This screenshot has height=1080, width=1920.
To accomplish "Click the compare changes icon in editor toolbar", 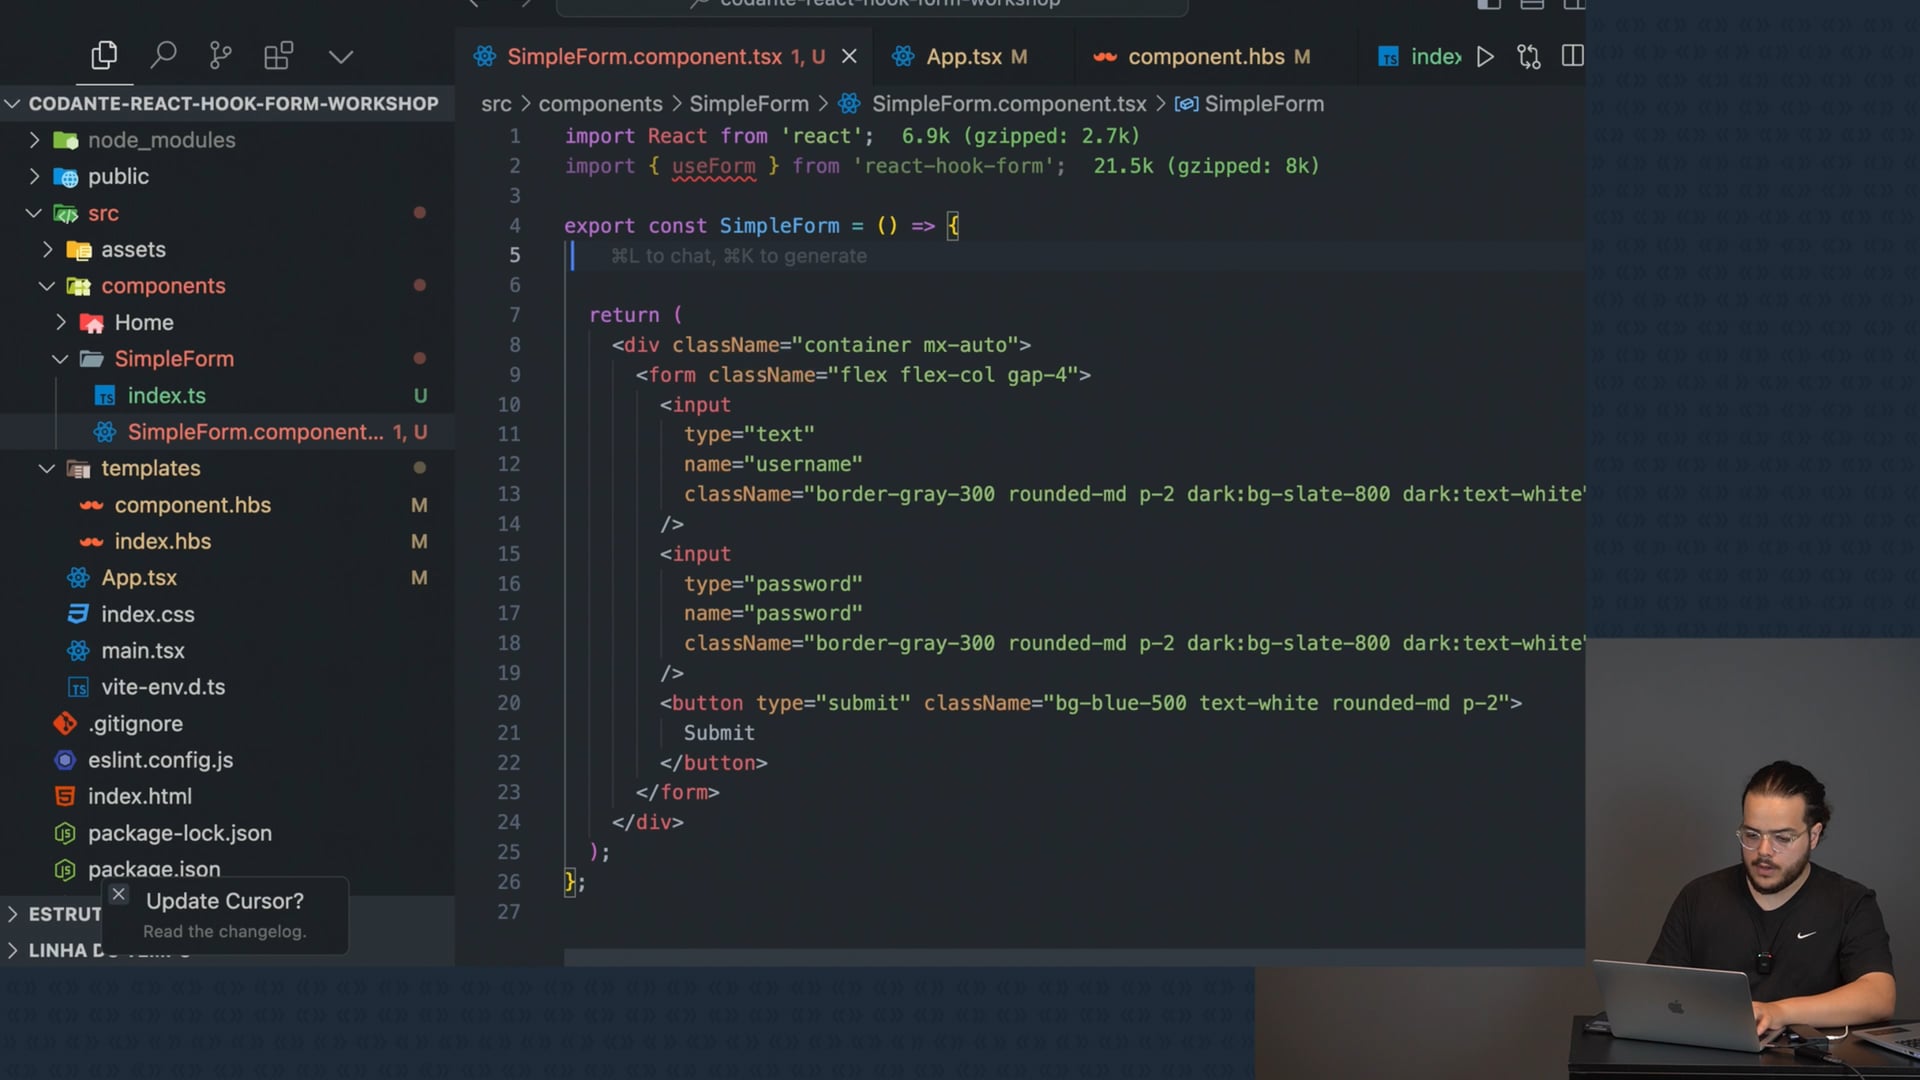I will [x=1528, y=57].
